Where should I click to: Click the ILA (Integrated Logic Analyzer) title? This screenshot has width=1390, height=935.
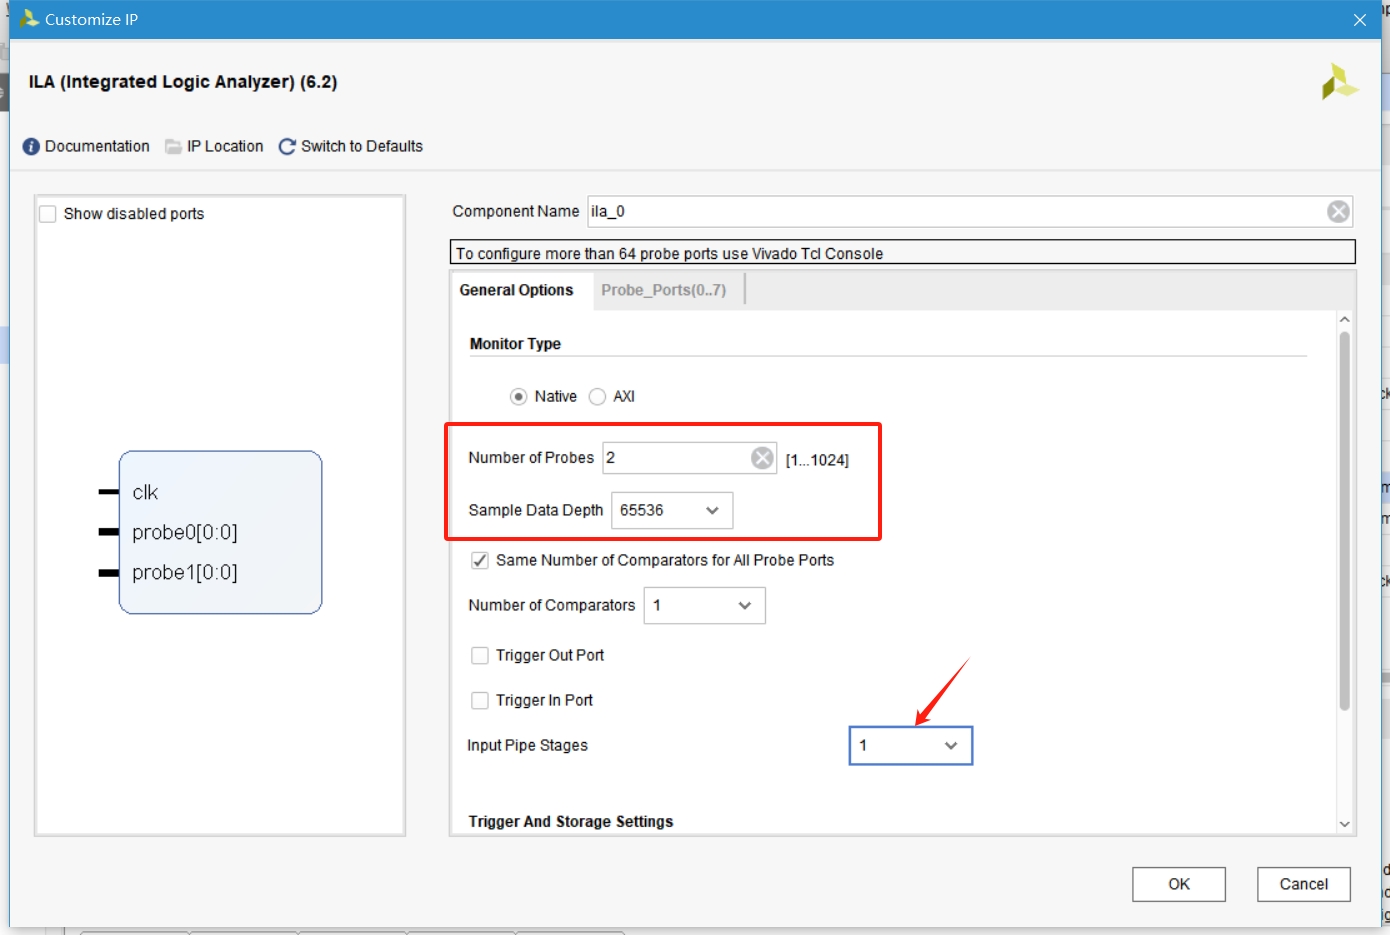[183, 82]
